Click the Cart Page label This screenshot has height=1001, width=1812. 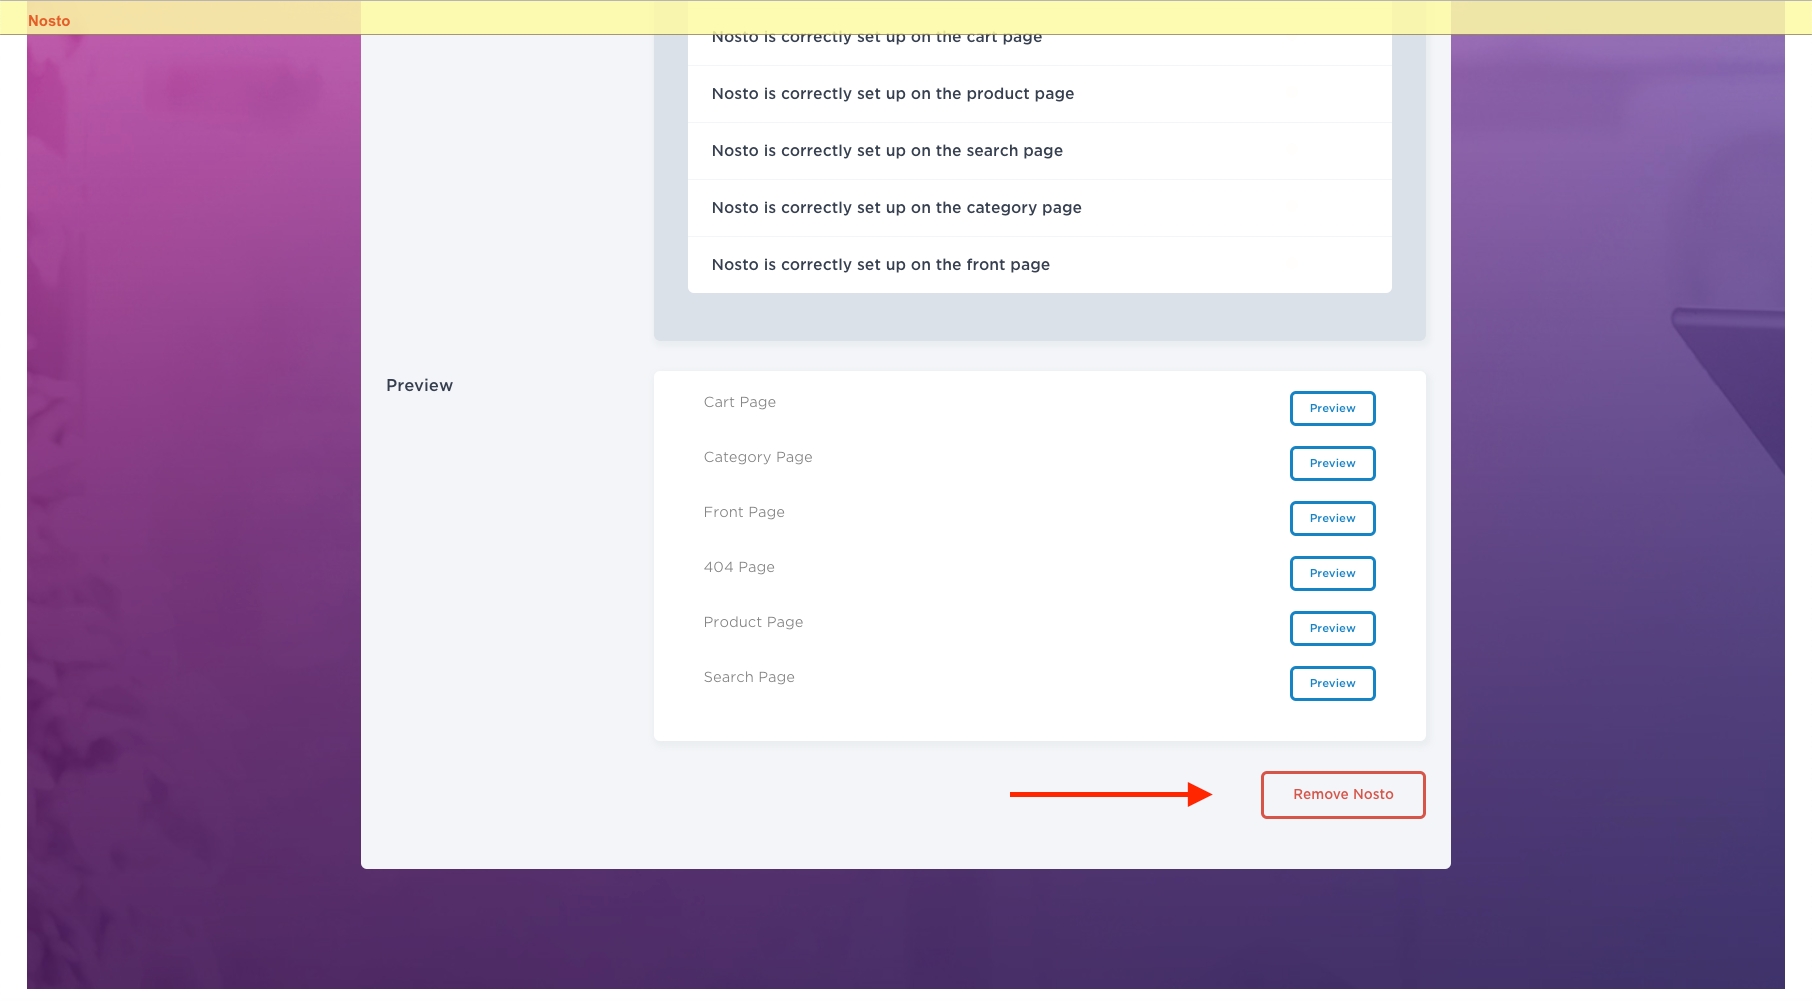tap(739, 402)
